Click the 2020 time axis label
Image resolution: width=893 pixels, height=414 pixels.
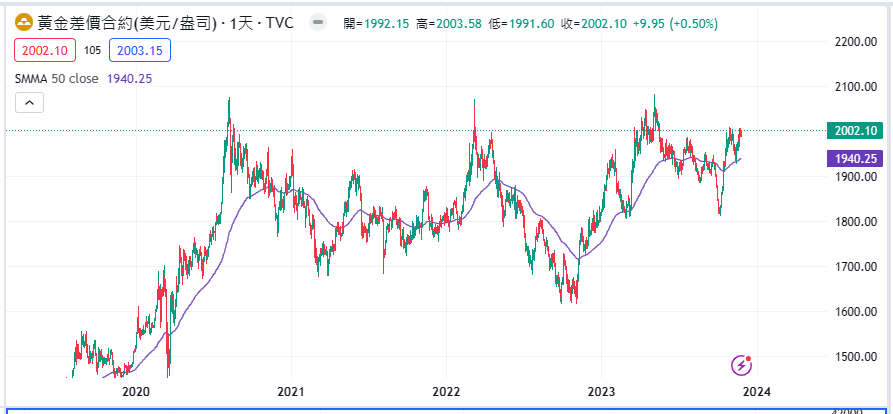[136, 392]
